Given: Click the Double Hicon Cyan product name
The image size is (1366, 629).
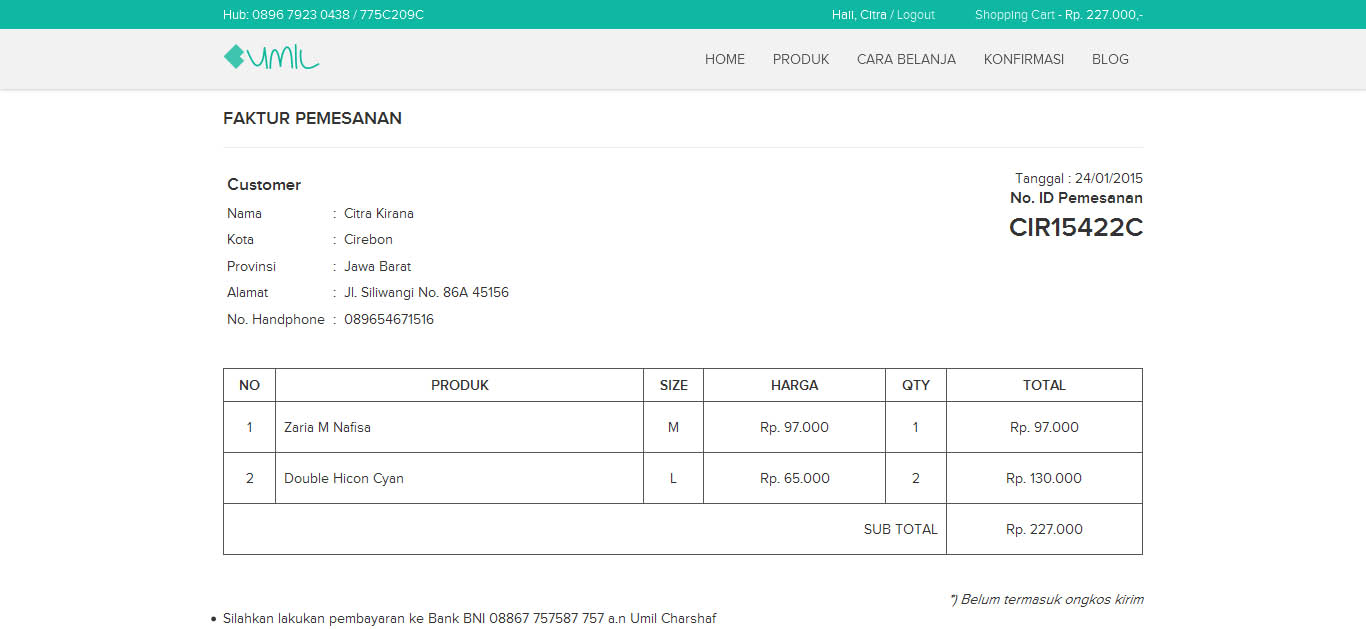Looking at the screenshot, I should click(343, 478).
